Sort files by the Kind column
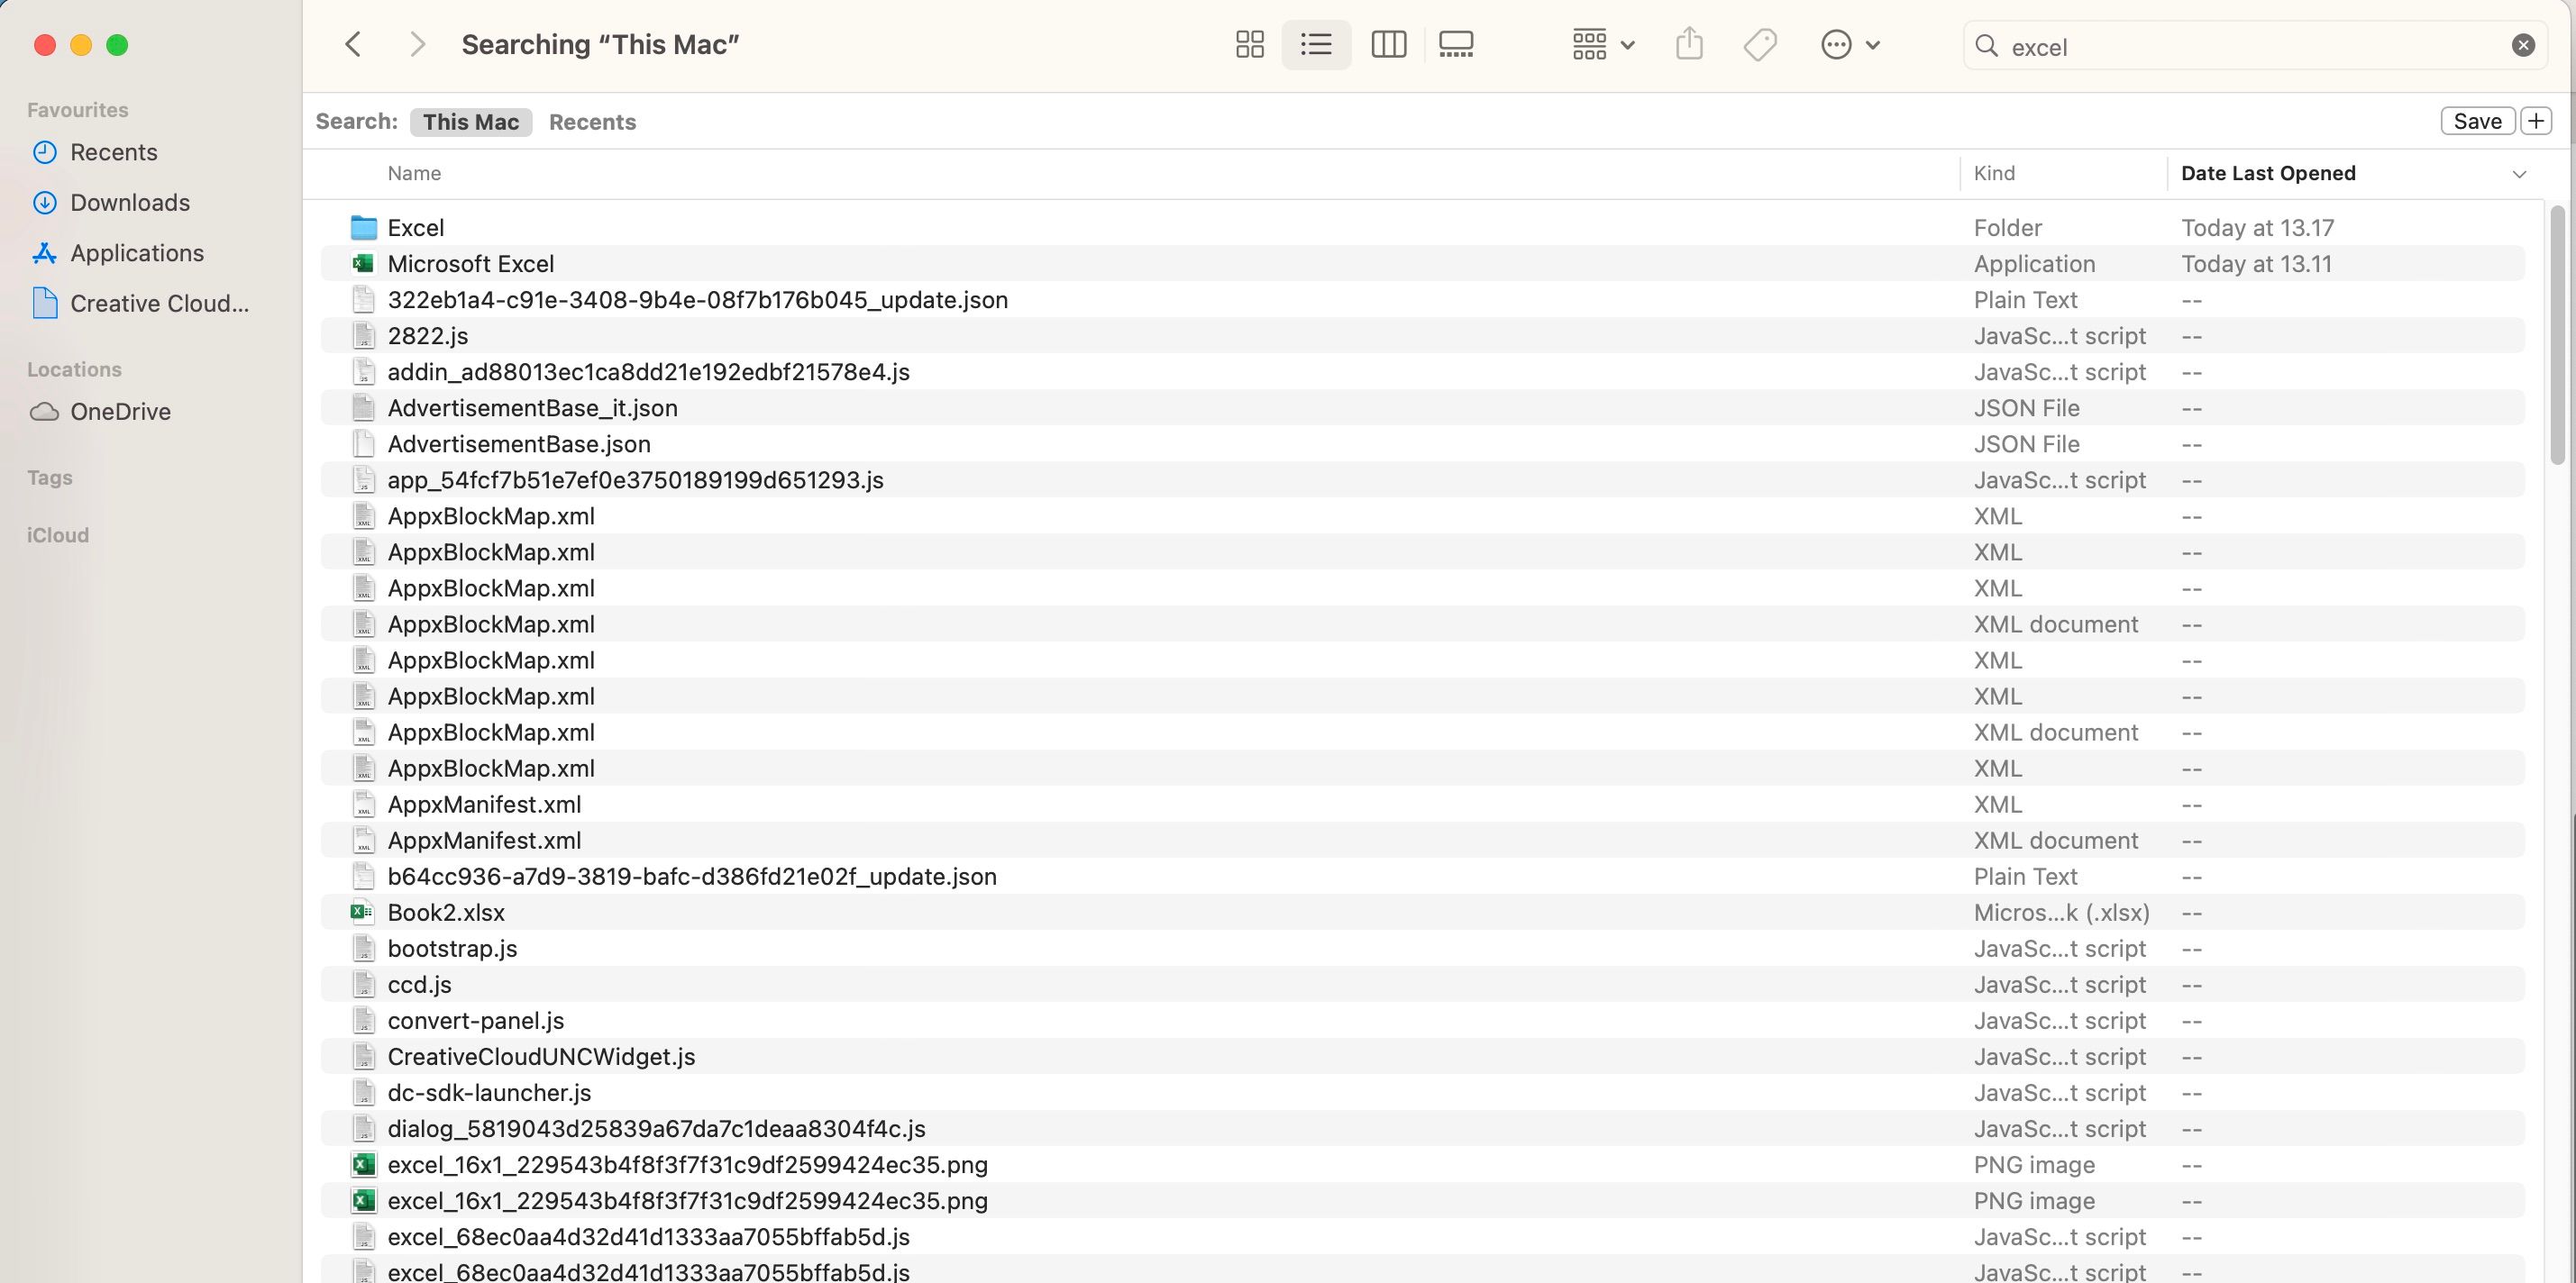The height and width of the screenshot is (1283, 2576). click(1995, 173)
